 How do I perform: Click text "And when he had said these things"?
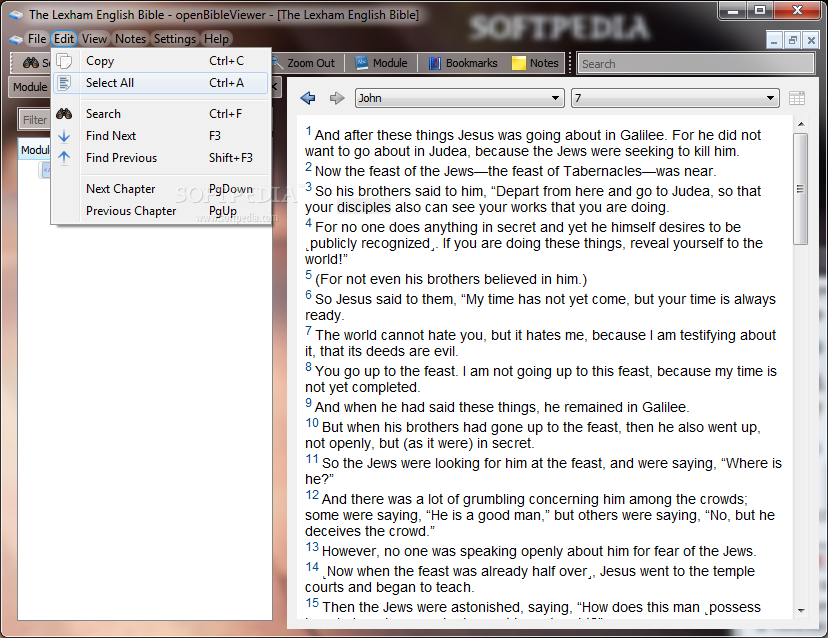pyautogui.click(x=427, y=407)
